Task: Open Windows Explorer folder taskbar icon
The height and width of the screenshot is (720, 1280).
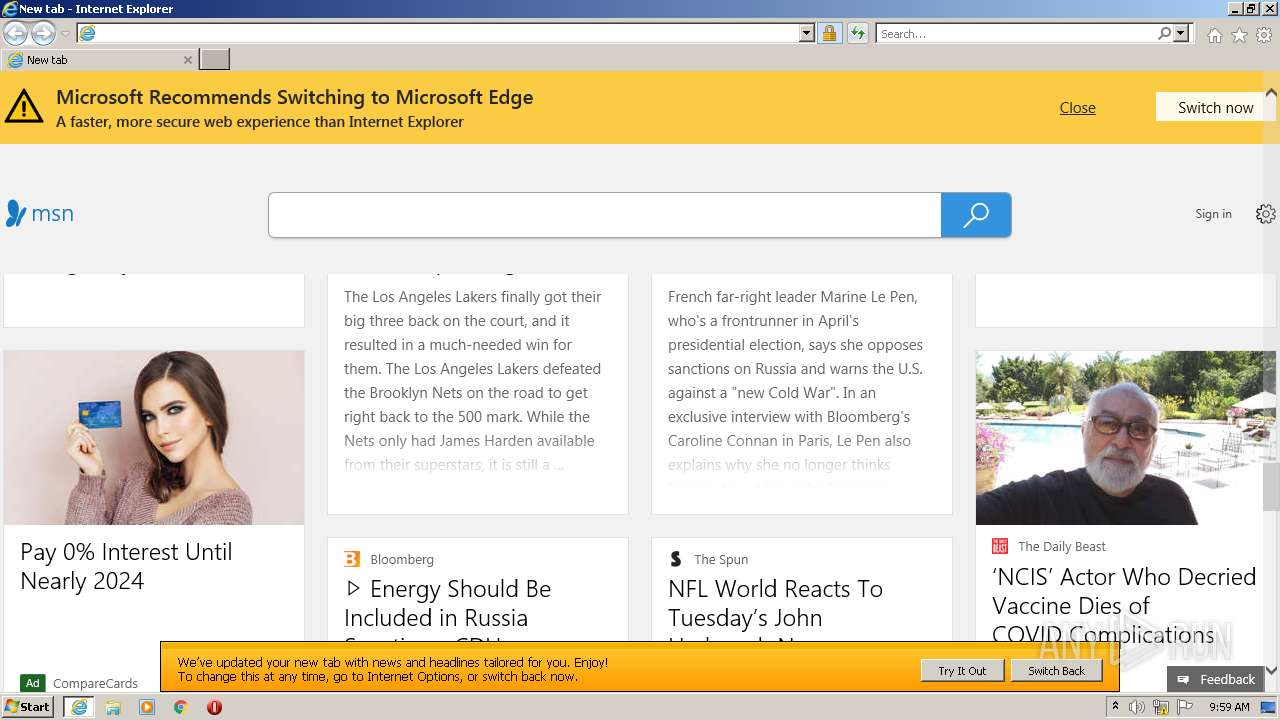Action: click(x=113, y=707)
